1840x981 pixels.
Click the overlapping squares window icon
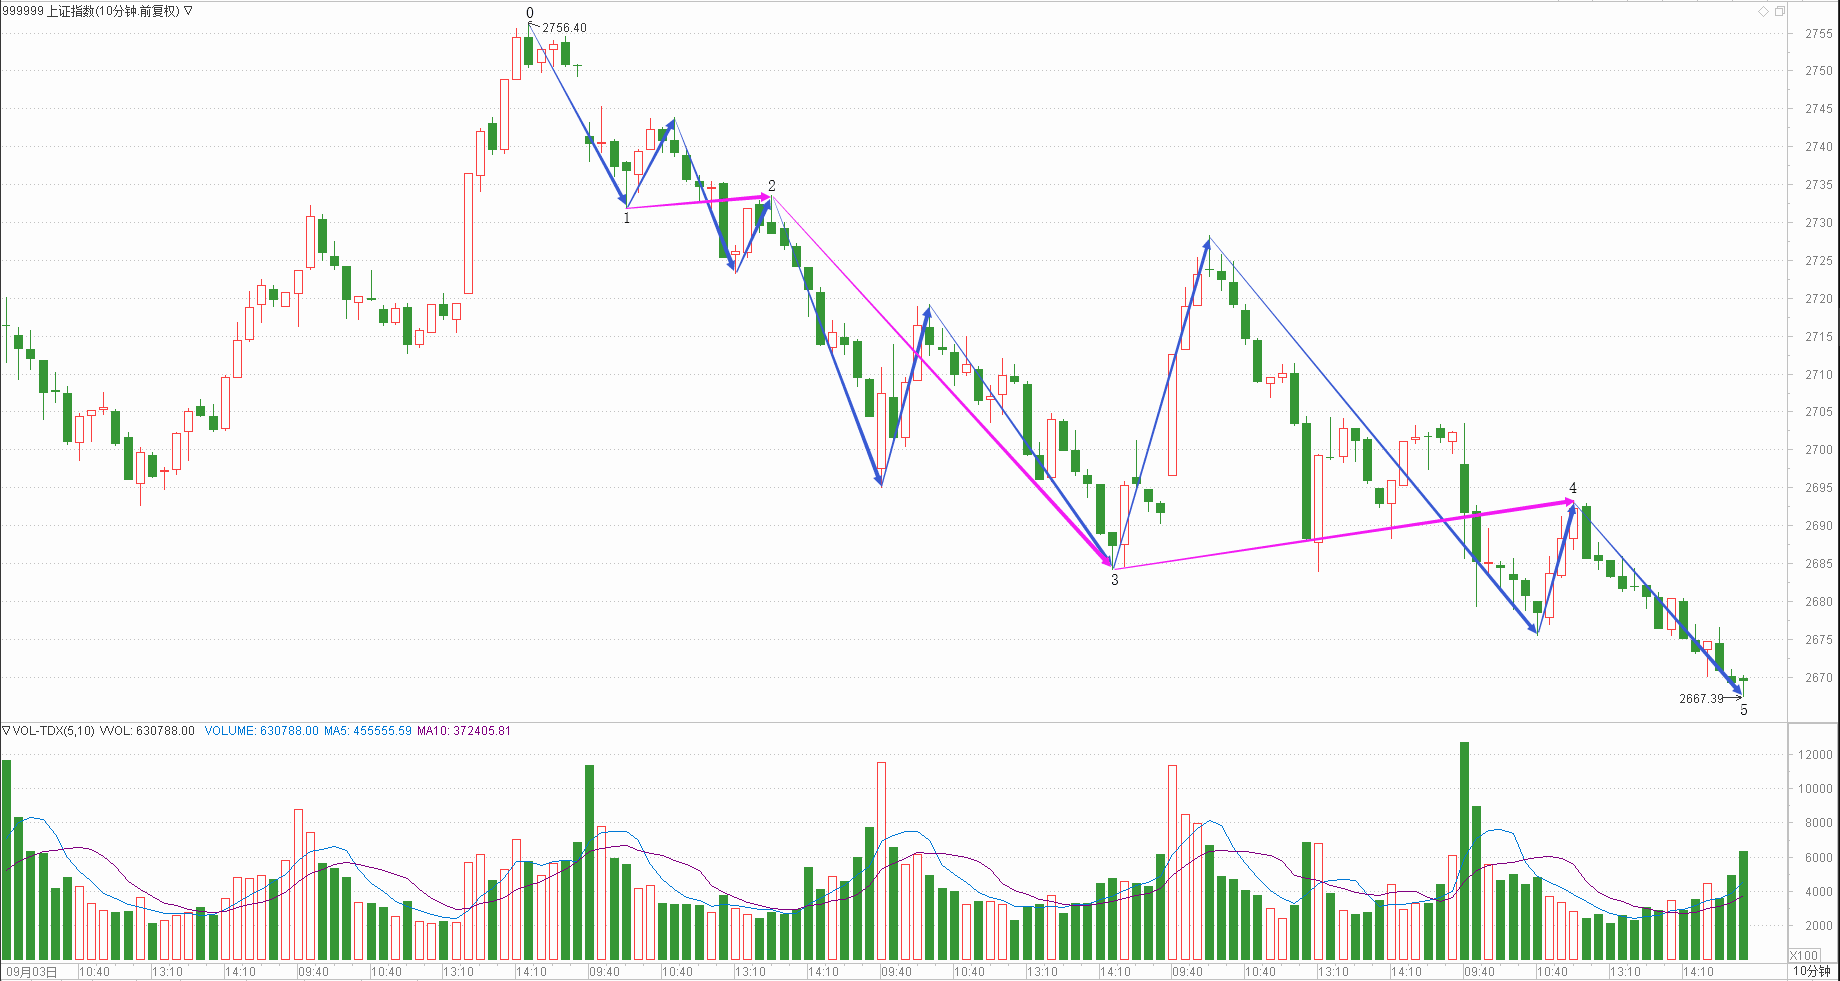[1779, 11]
